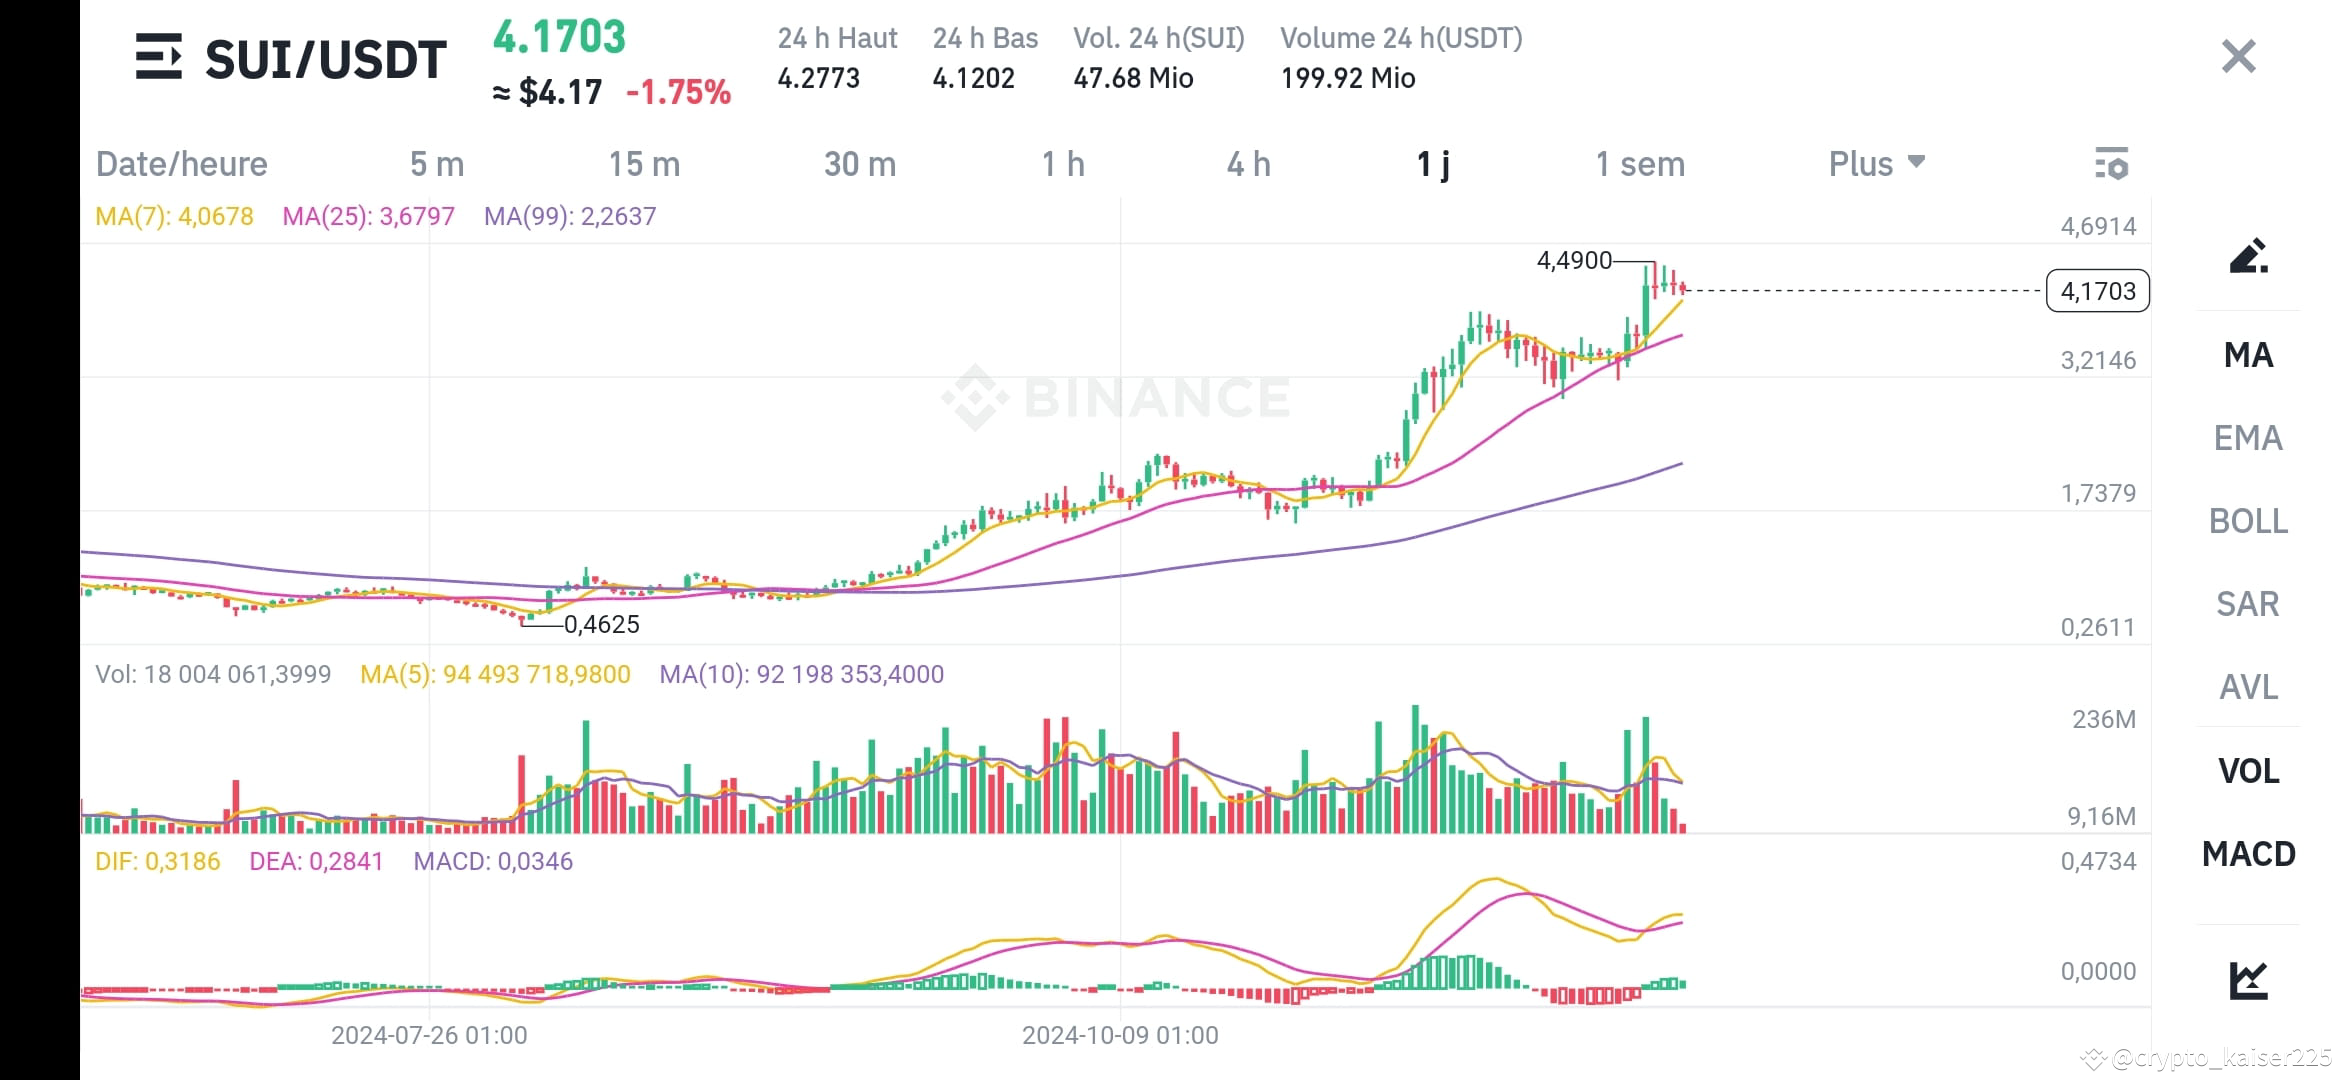Image resolution: width=2340 pixels, height=1080 pixels.
Task: Click the MA(7) indicator value in yellow
Action: [174, 215]
